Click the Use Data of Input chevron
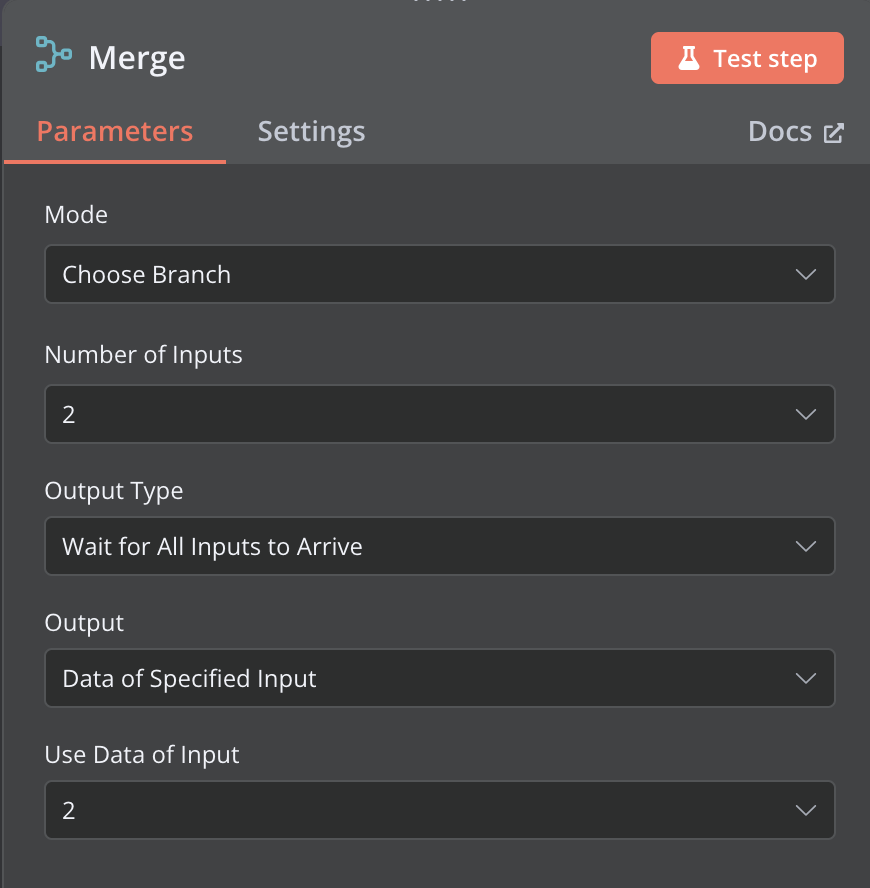The width and height of the screenshot is (870, 888). point(805,810)
